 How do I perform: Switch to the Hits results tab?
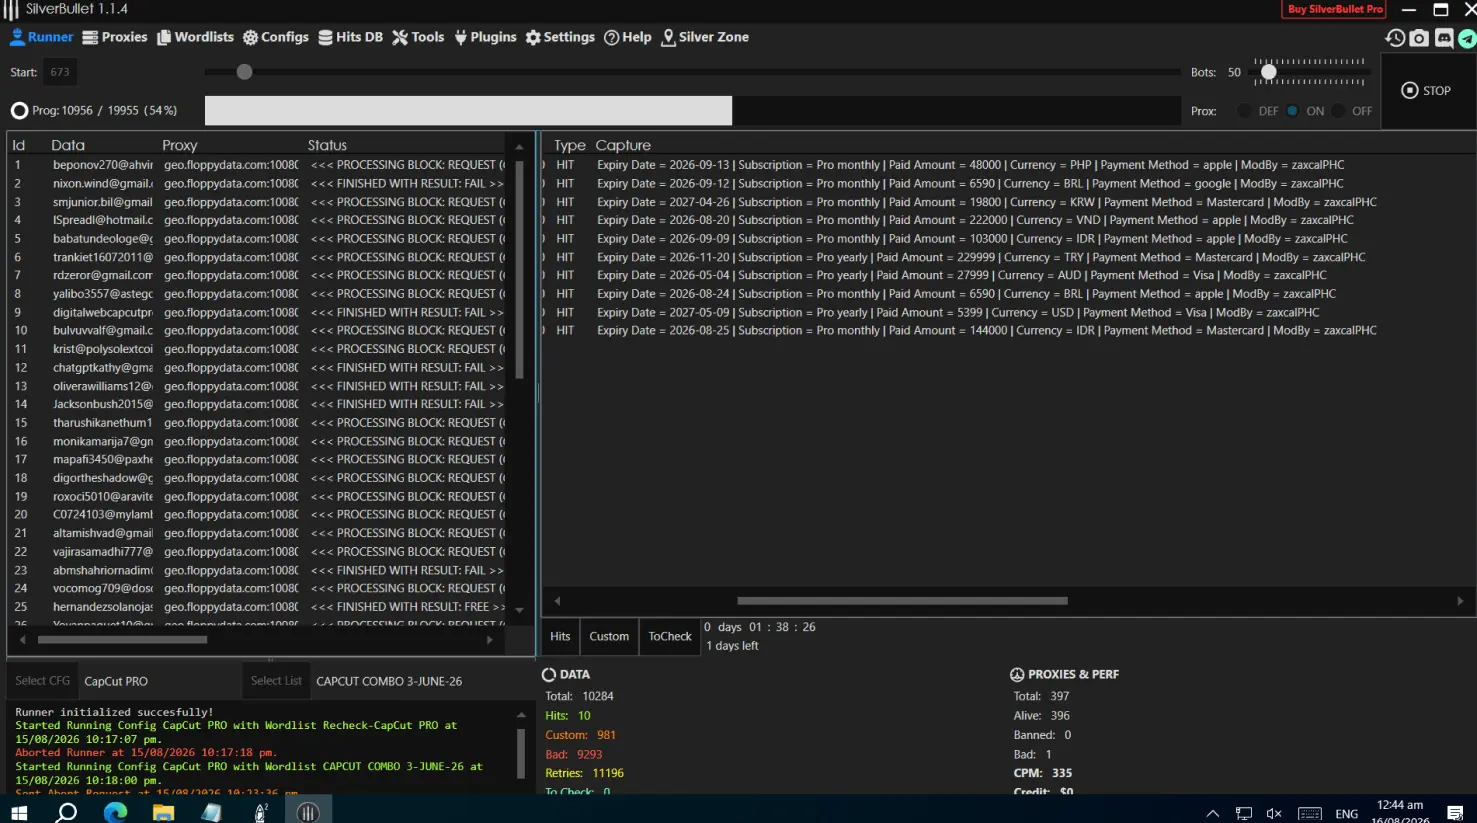pos(560,637)
